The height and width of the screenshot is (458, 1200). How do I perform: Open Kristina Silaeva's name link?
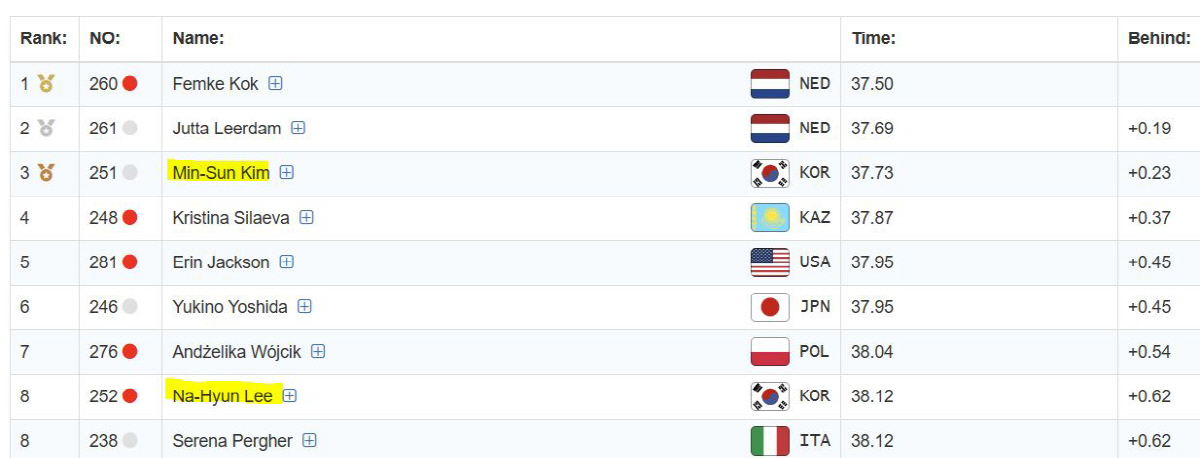[232, 218]
